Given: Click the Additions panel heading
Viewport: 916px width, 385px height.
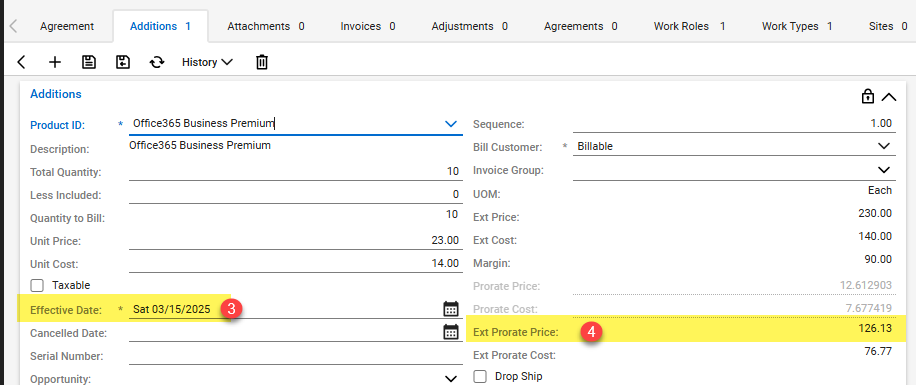Looking at the screenshot, I should coord(55,94).
